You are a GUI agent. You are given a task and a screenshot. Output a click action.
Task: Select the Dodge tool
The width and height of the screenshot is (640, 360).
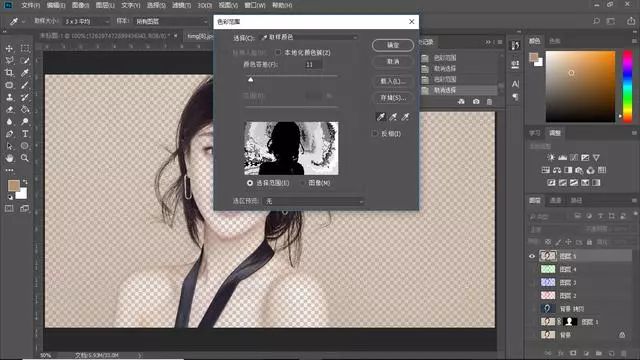coord(25,122)
